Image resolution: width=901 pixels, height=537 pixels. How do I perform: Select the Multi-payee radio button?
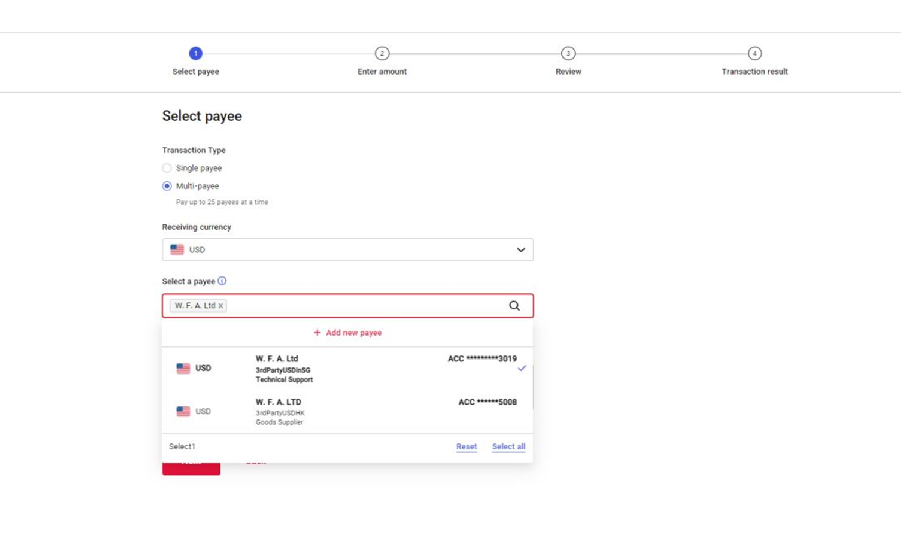coord(167,186)
